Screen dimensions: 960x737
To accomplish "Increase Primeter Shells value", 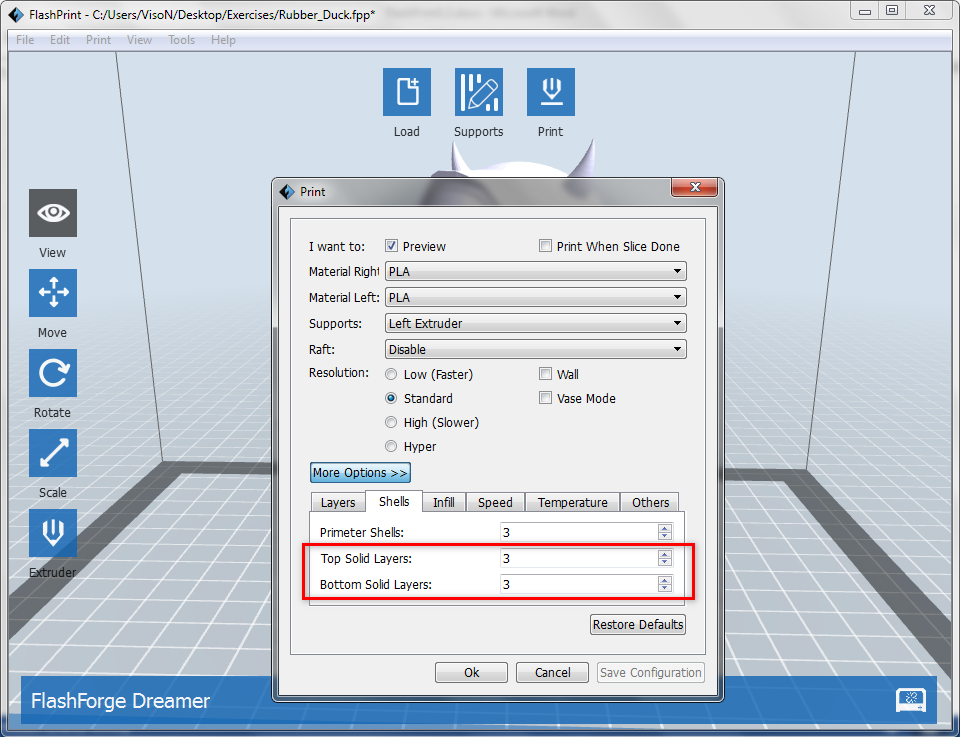I will [665, 528].
